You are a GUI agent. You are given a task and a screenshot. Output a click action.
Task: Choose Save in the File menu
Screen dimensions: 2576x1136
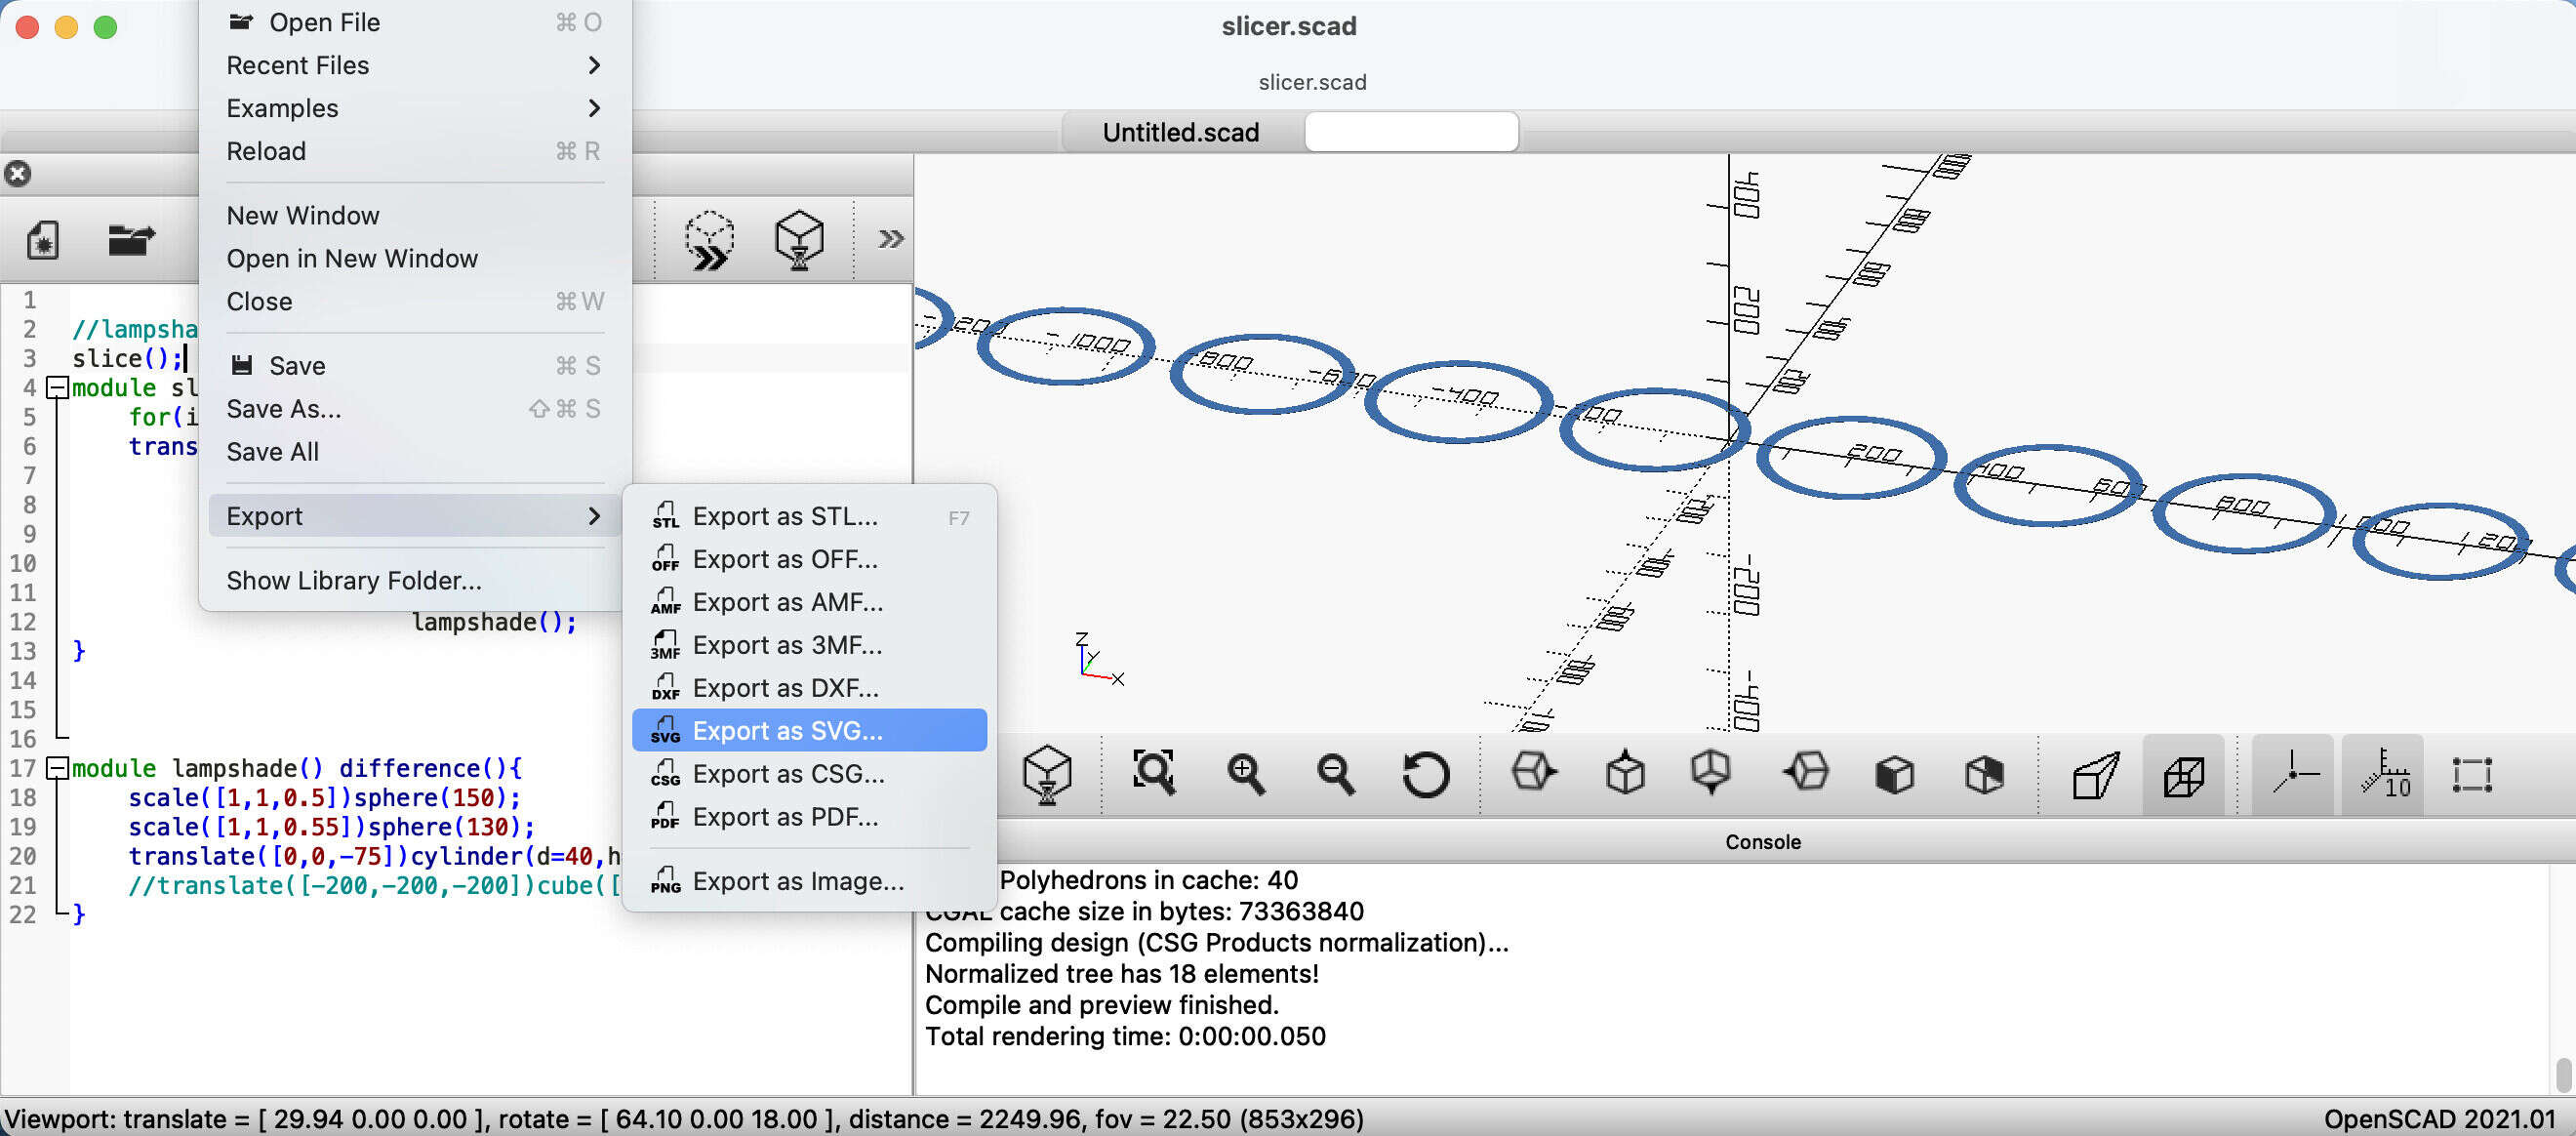point(414,365)
